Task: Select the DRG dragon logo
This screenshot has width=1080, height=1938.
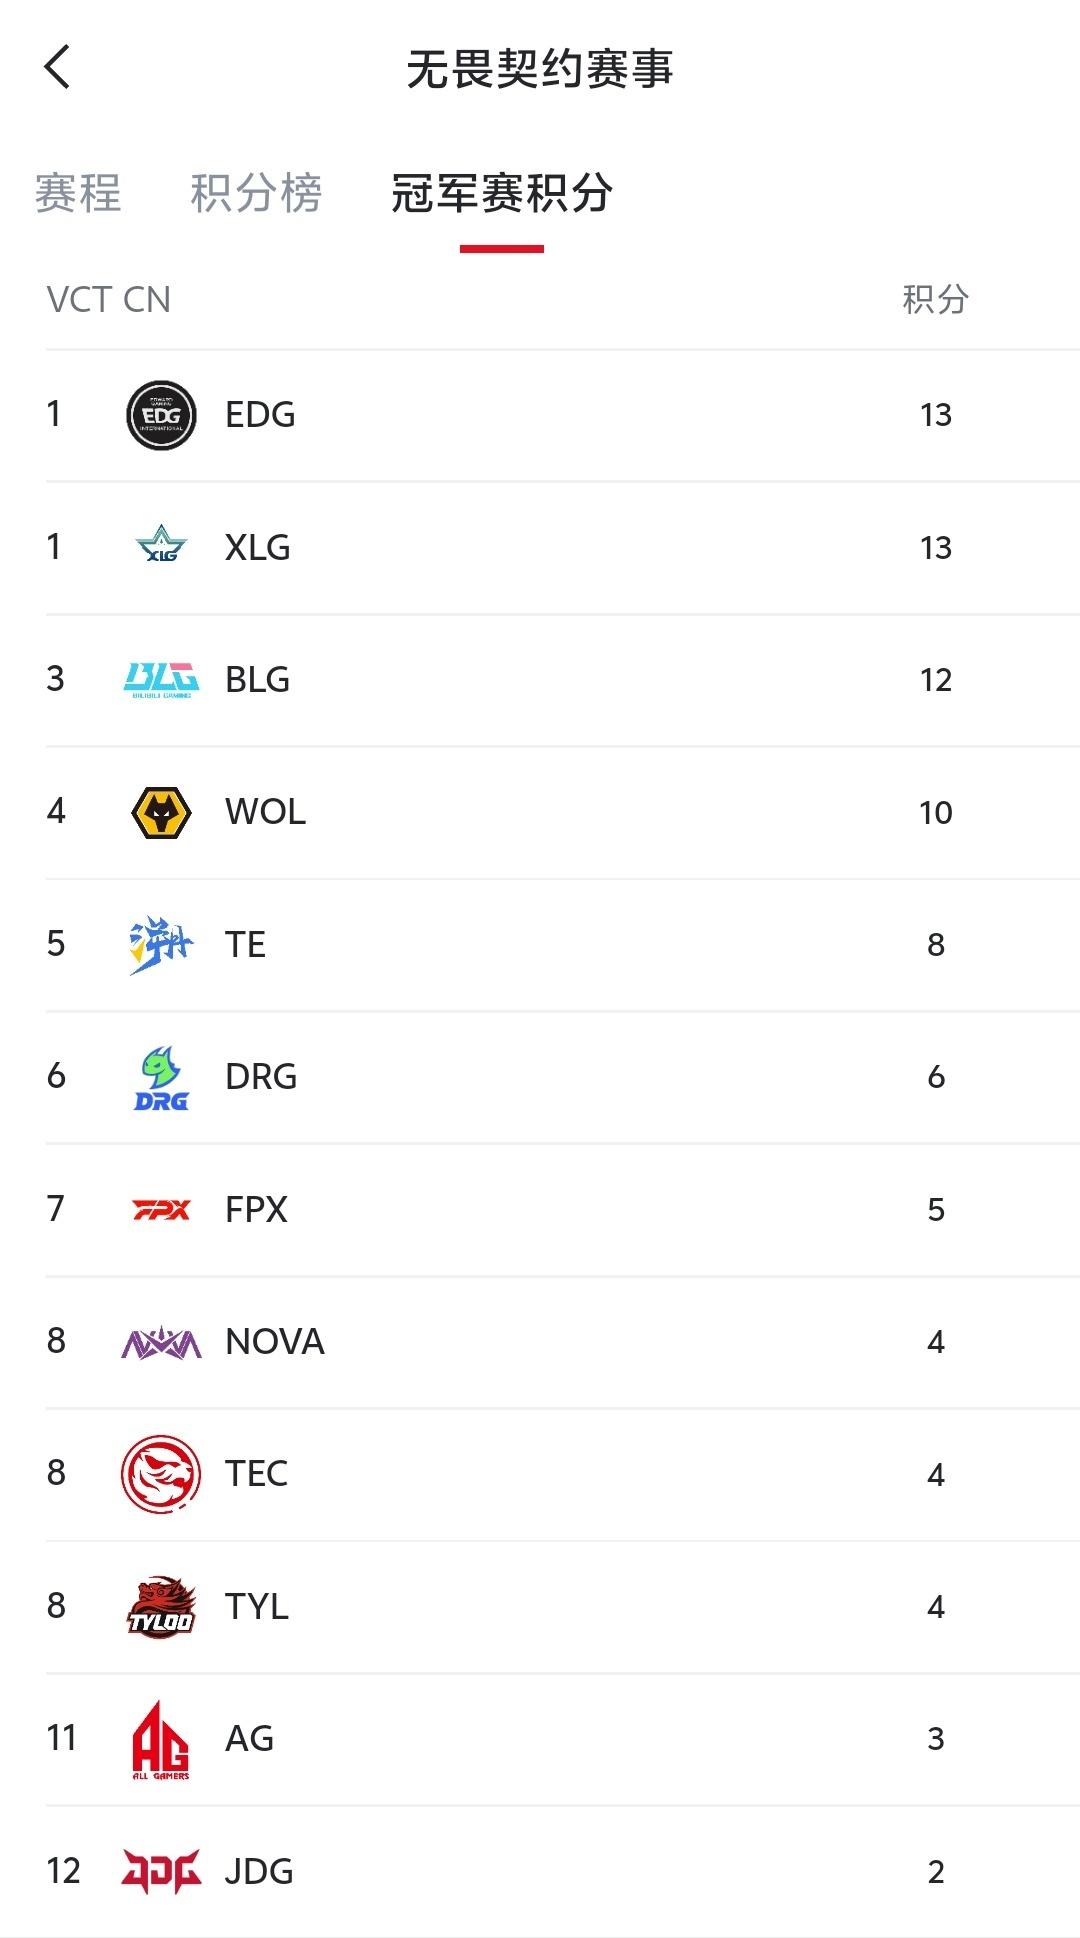Action: [x=161, y=1078]
